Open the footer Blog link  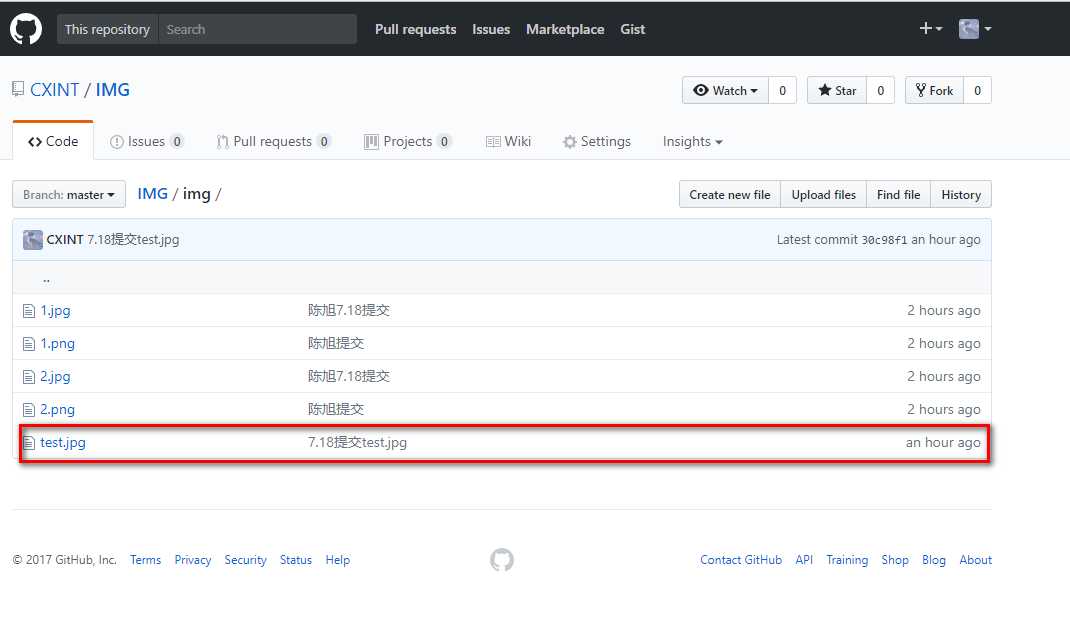click(934, 560)
